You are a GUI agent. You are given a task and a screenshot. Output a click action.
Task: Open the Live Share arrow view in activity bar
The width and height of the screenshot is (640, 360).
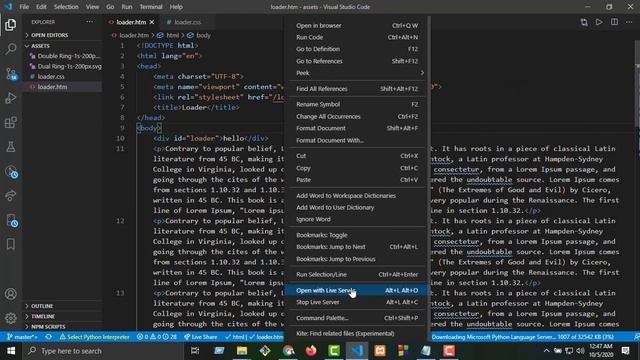pyautogui.click(x=11, y=196)
